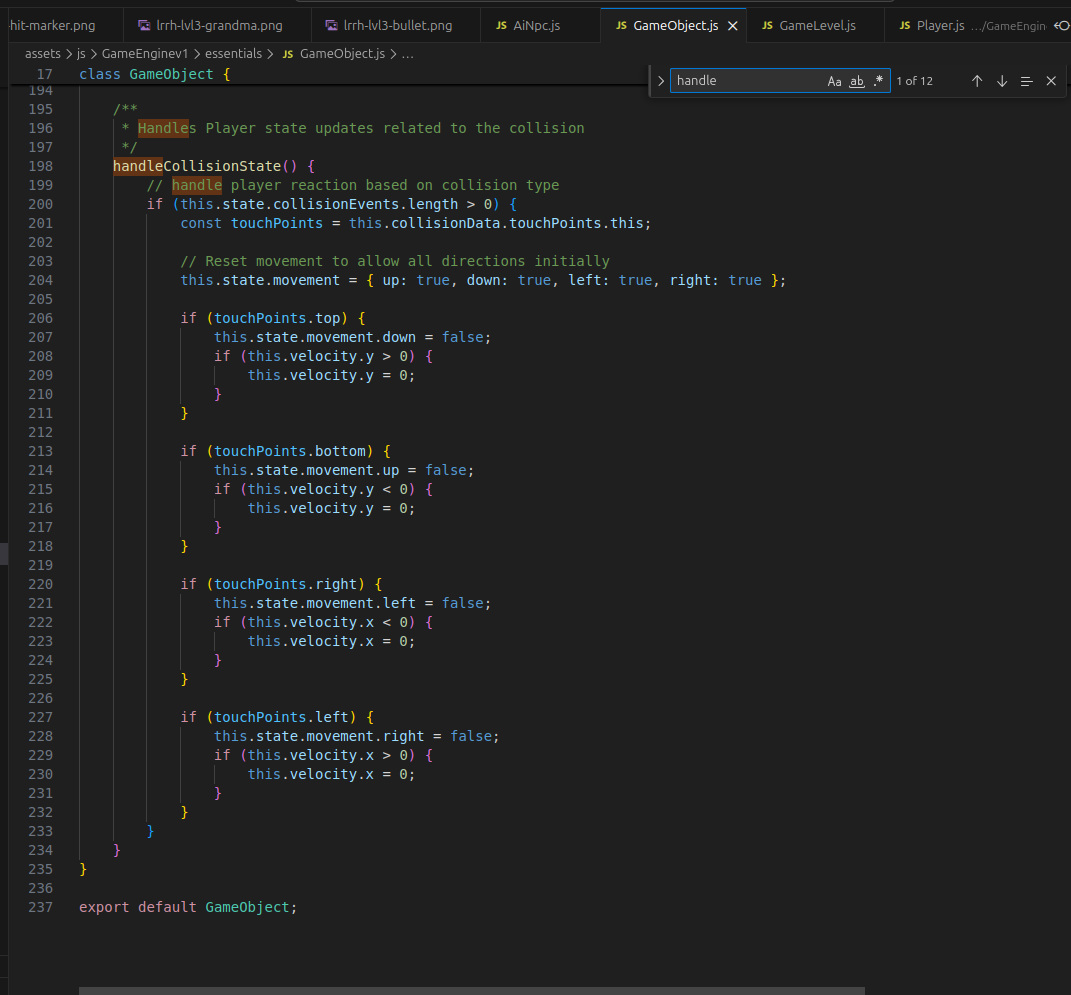
Task: Enable Use Regular Expression search
Action: 878,81
